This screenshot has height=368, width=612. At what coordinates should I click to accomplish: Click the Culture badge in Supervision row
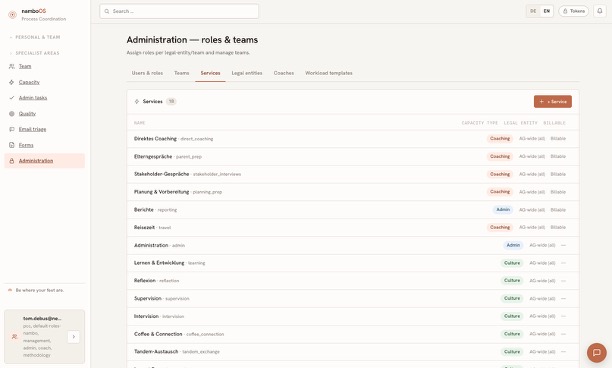click(x=512, y=298)
